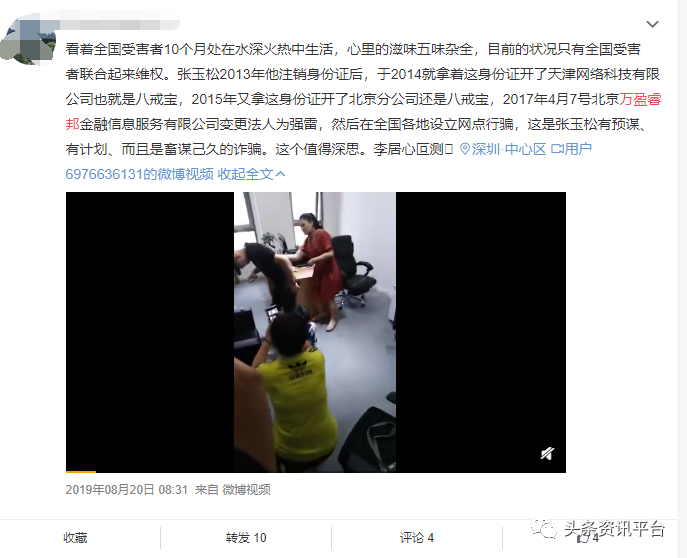Click the post timestamp 2019年08月20日 08:31
This screenshot has height=558, width=687.
[127, 489]
